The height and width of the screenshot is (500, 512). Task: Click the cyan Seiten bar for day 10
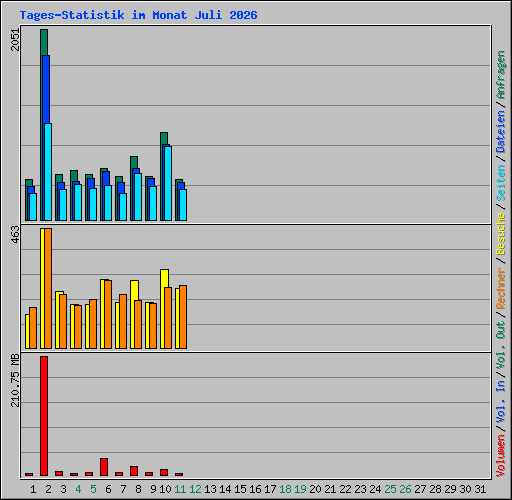tap(168, 183)
